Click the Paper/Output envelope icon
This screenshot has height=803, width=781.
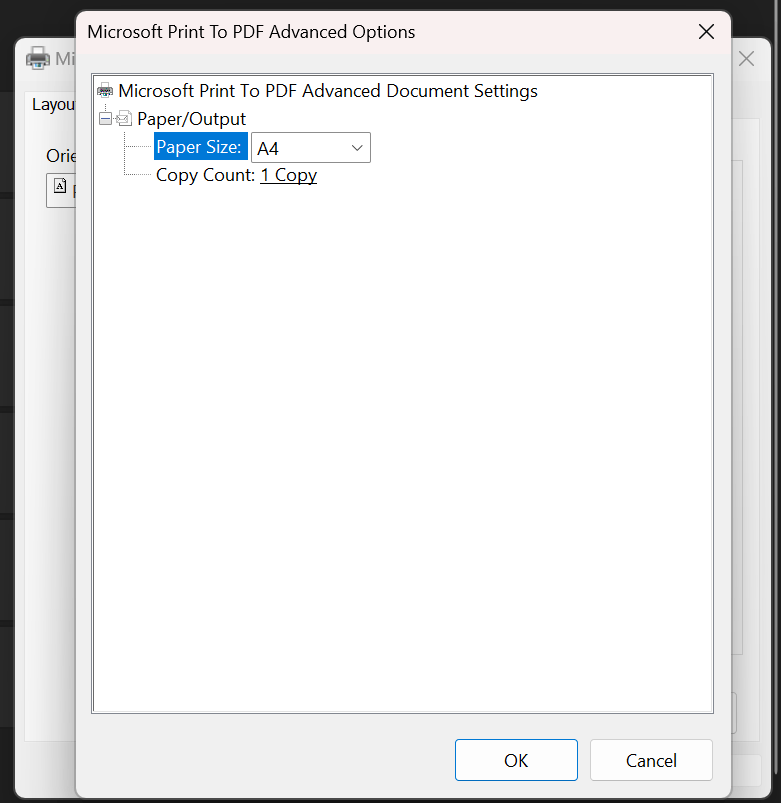coord(123,118)
